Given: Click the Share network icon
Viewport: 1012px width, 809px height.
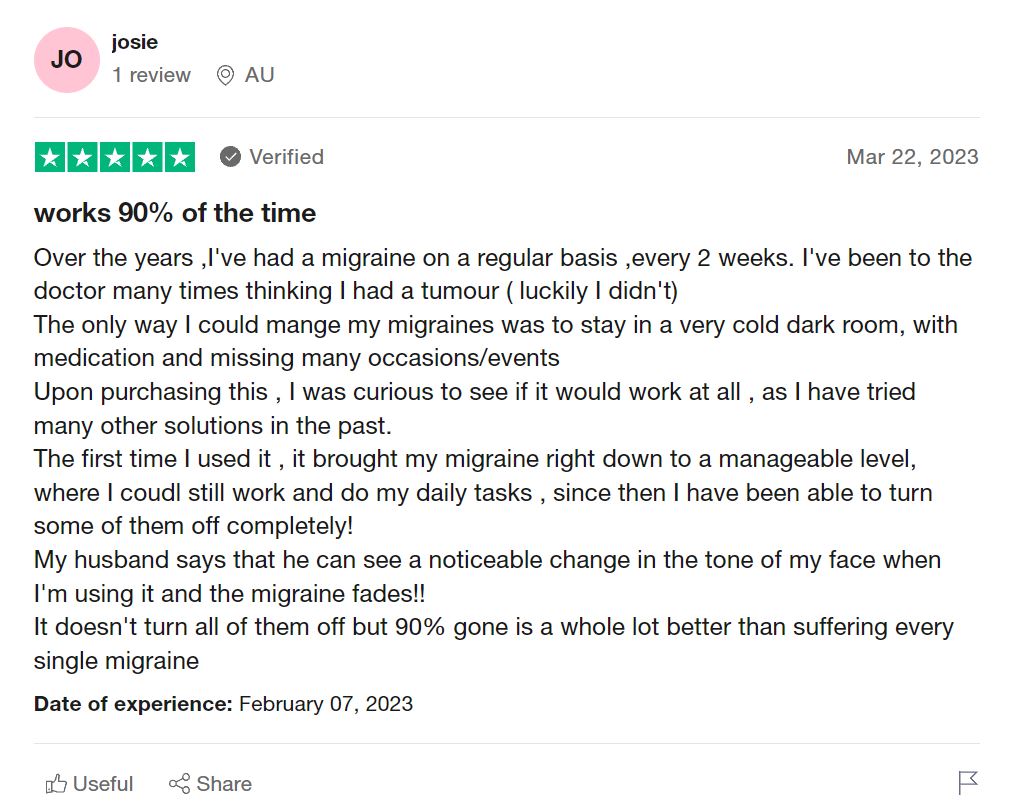Looking at the screenshot, I should click(x=180, y=783).
